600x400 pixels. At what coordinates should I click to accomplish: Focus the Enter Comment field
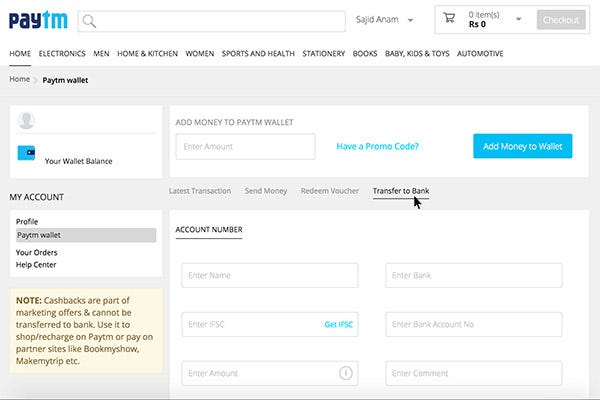pos(474,373)
